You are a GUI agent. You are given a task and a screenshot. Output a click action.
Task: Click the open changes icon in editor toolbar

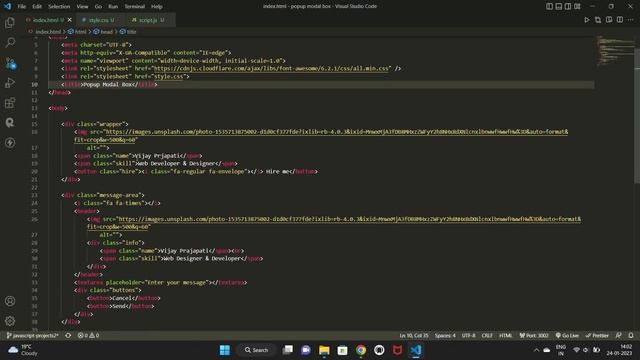598,20
